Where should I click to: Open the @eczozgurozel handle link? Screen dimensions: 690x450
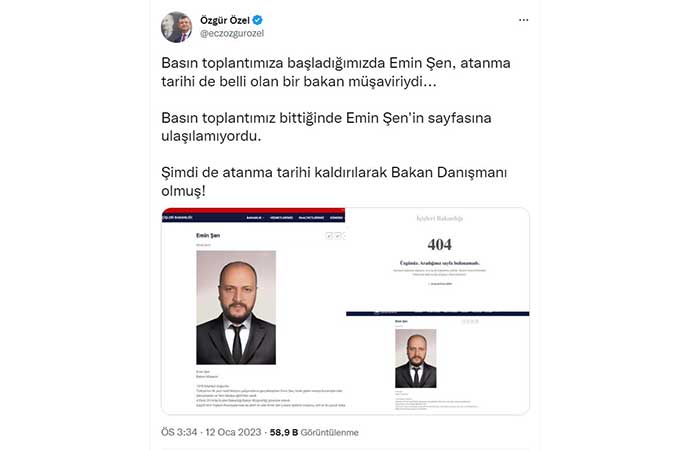pyautogui.click(x=232, y=33)
